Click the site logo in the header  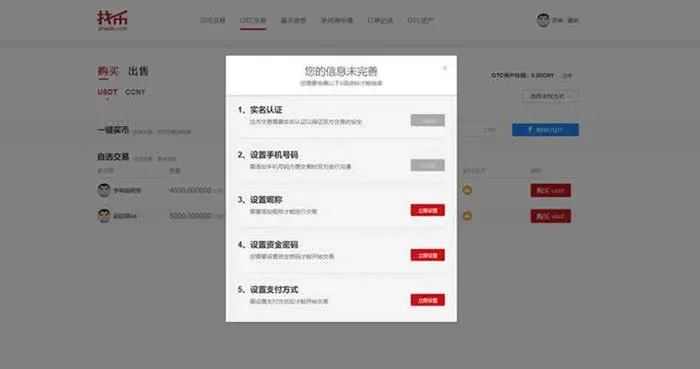click(112, 21)
